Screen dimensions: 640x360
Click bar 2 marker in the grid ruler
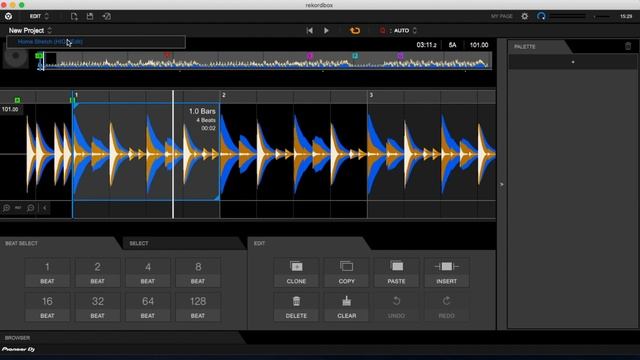click(223, 95)
